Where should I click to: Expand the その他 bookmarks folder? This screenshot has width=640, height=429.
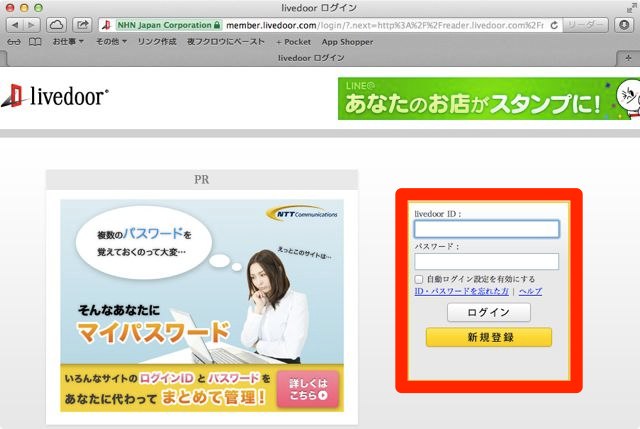[x=111, y=42]
